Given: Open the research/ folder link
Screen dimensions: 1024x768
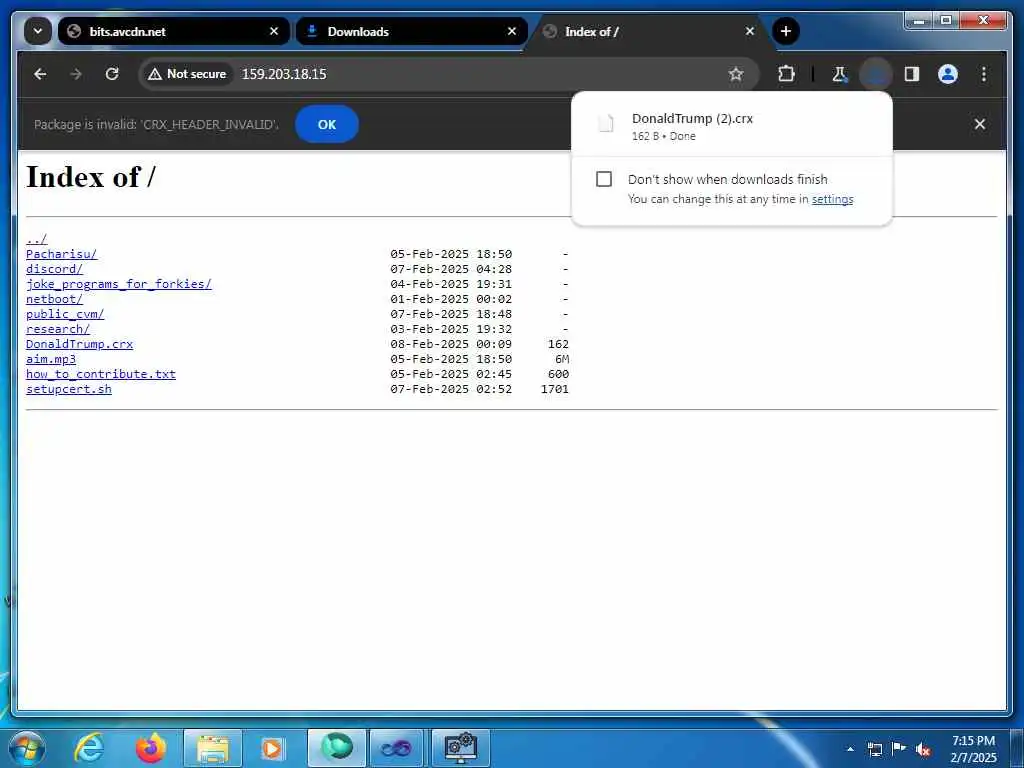Looking at the screenshot, I should (x=58, y=329).
